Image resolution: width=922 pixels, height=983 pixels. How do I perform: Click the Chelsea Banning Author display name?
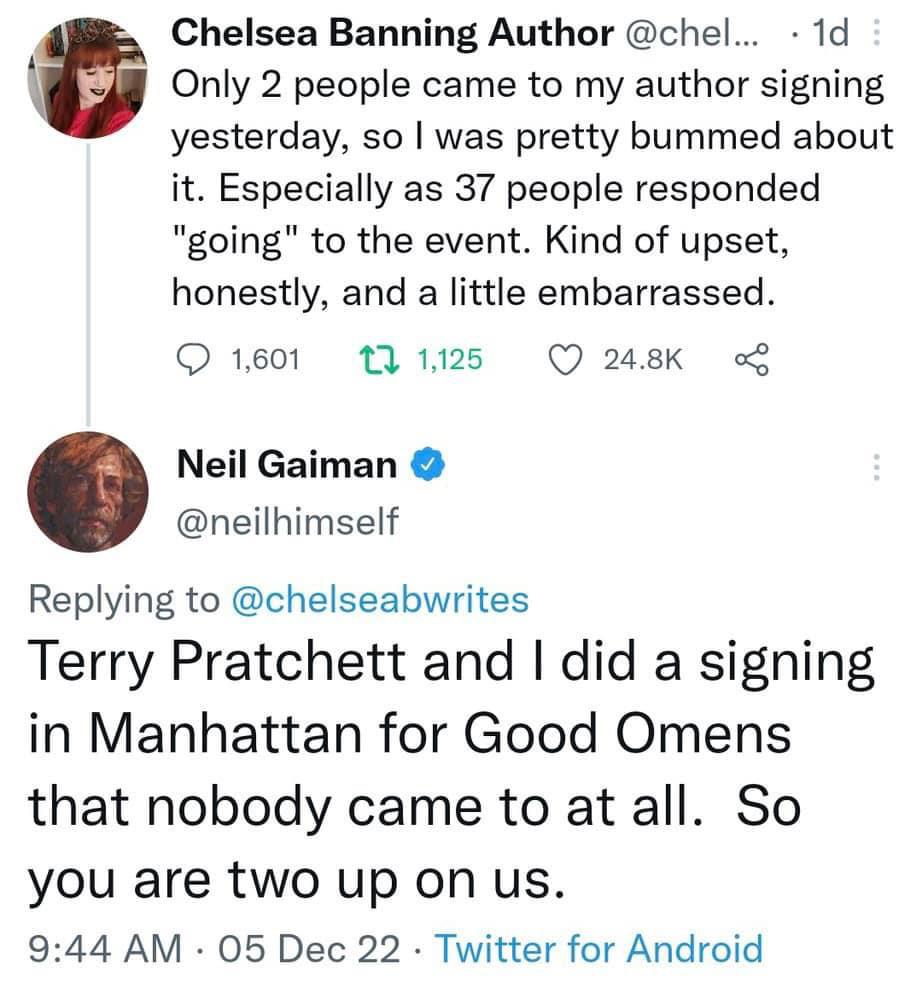[393, 33]
